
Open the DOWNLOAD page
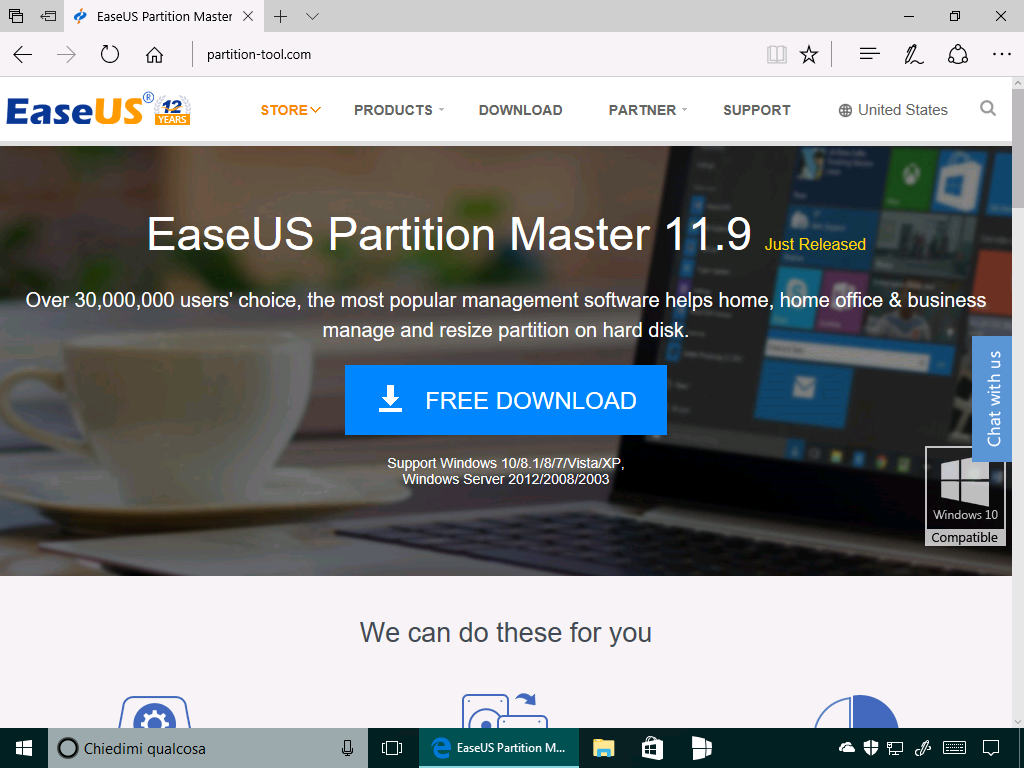click(x=520, y=110)
